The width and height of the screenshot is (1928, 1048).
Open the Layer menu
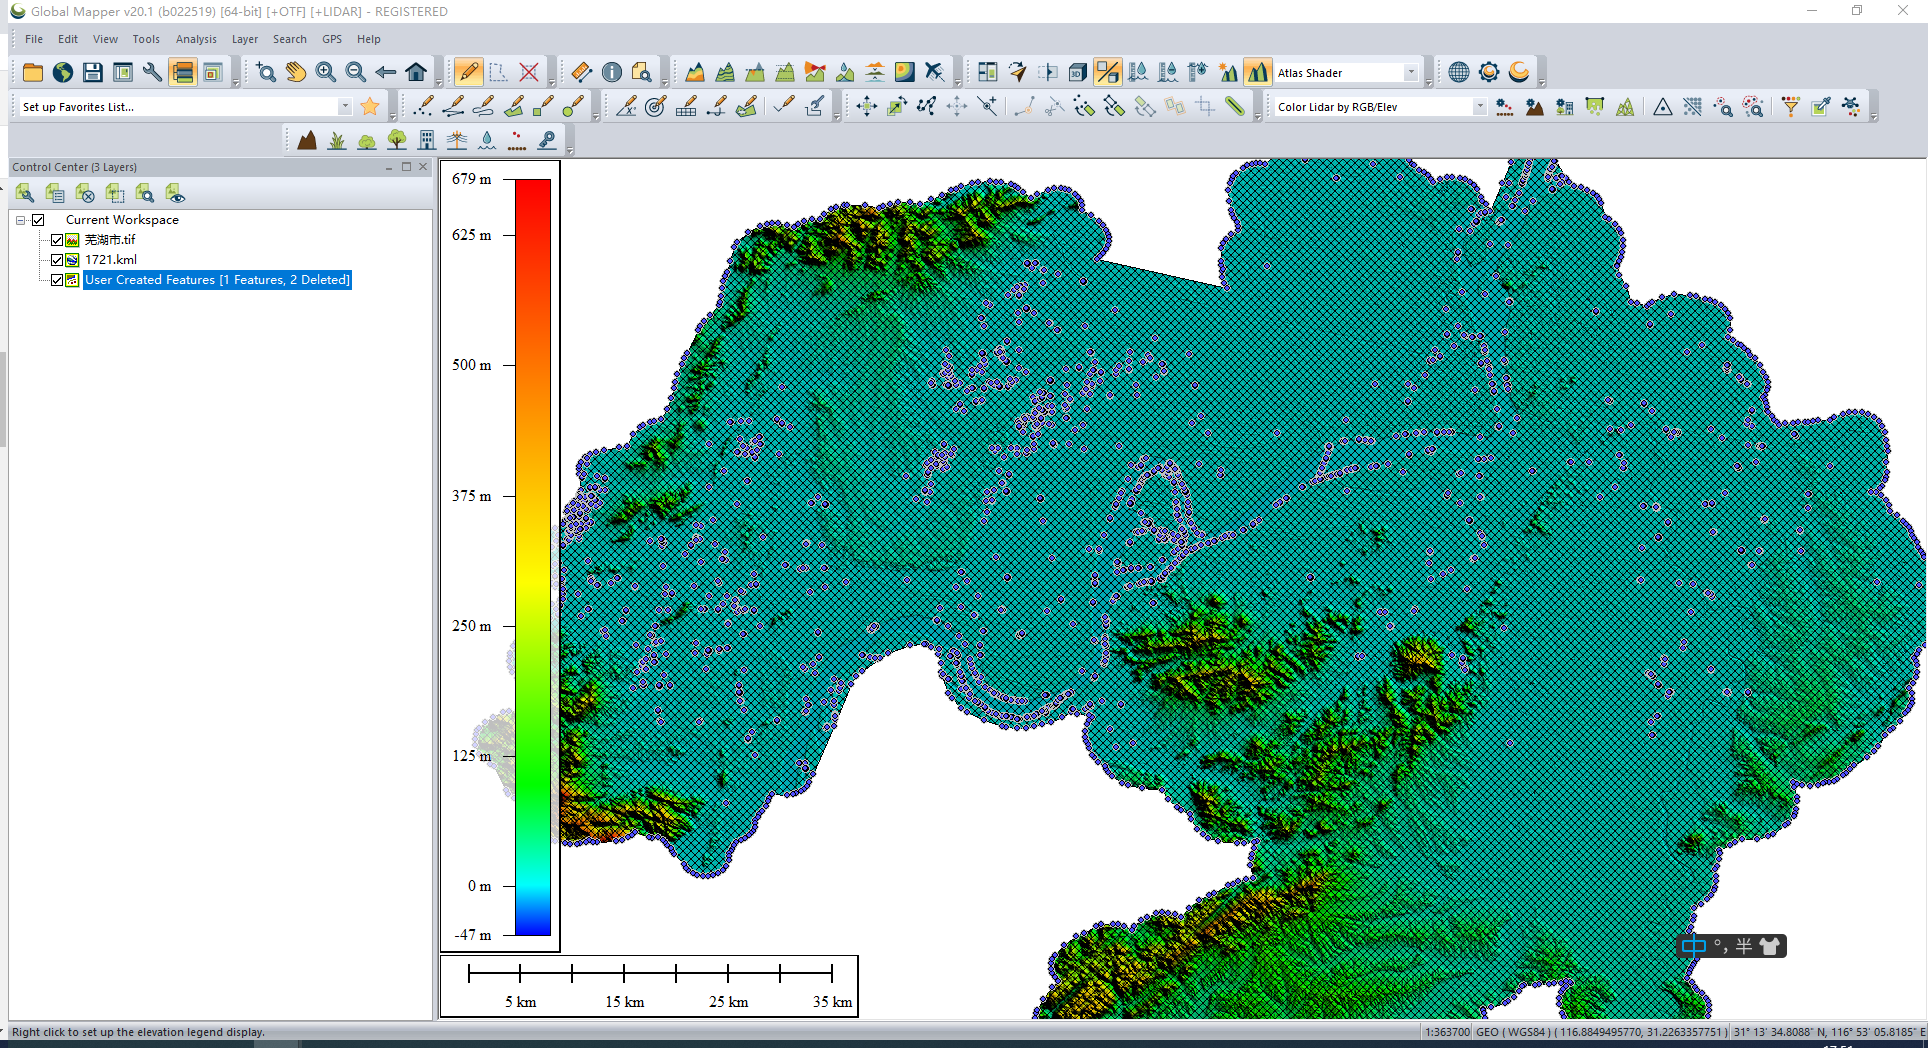coord(244,39)
